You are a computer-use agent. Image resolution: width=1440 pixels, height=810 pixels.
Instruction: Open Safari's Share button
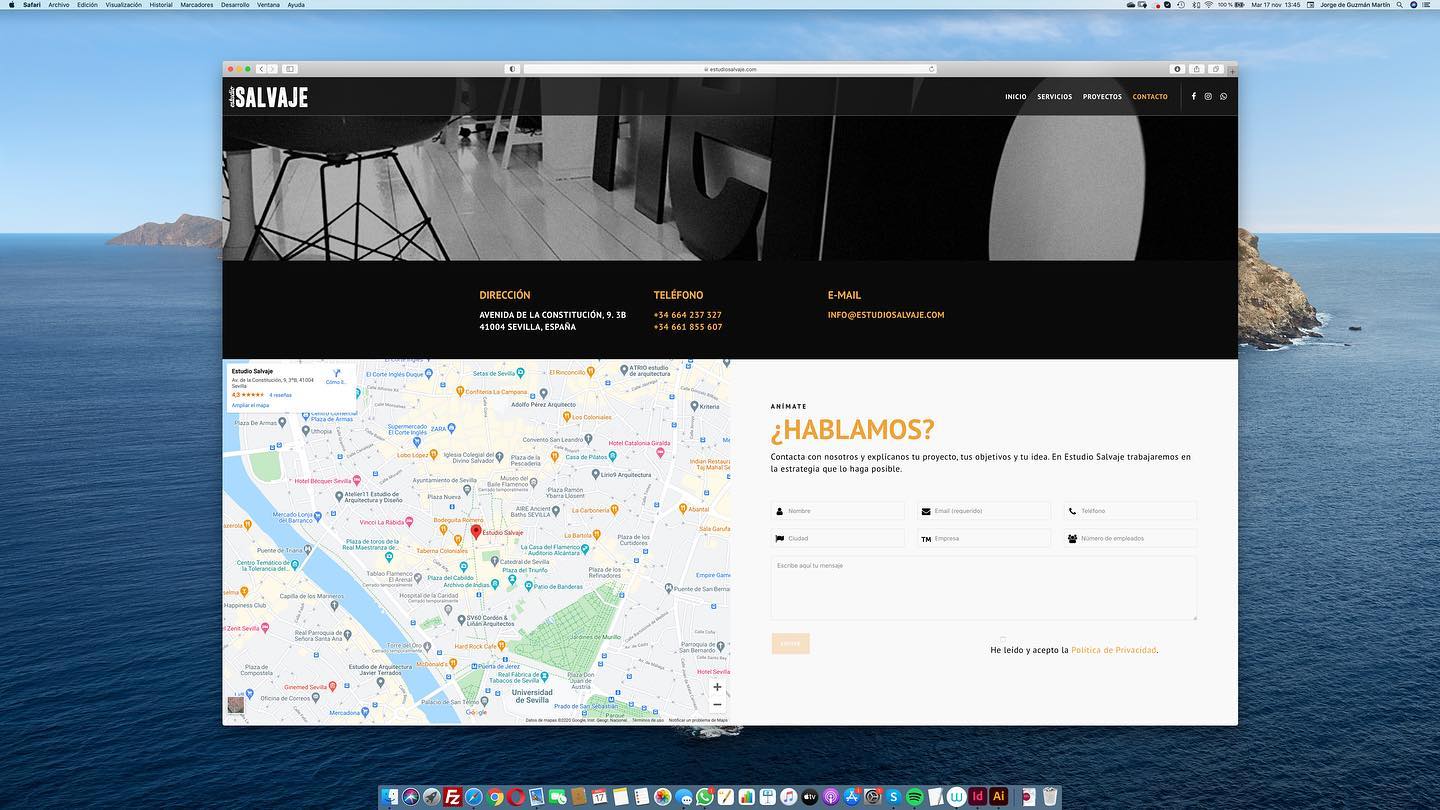pyautogui.click(x=1196, y=69)
